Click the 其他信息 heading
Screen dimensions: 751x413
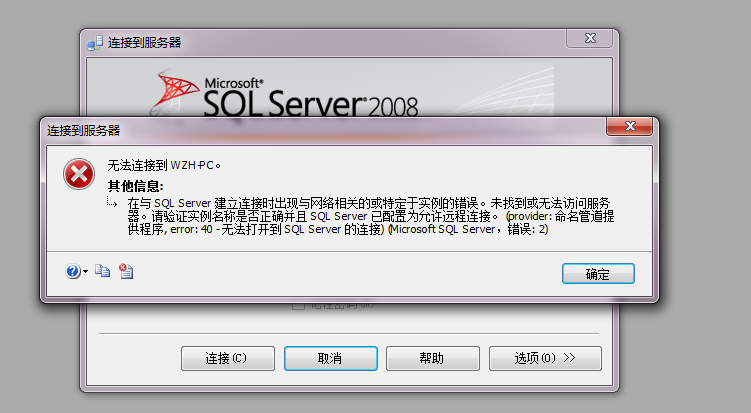pos(136,185)
